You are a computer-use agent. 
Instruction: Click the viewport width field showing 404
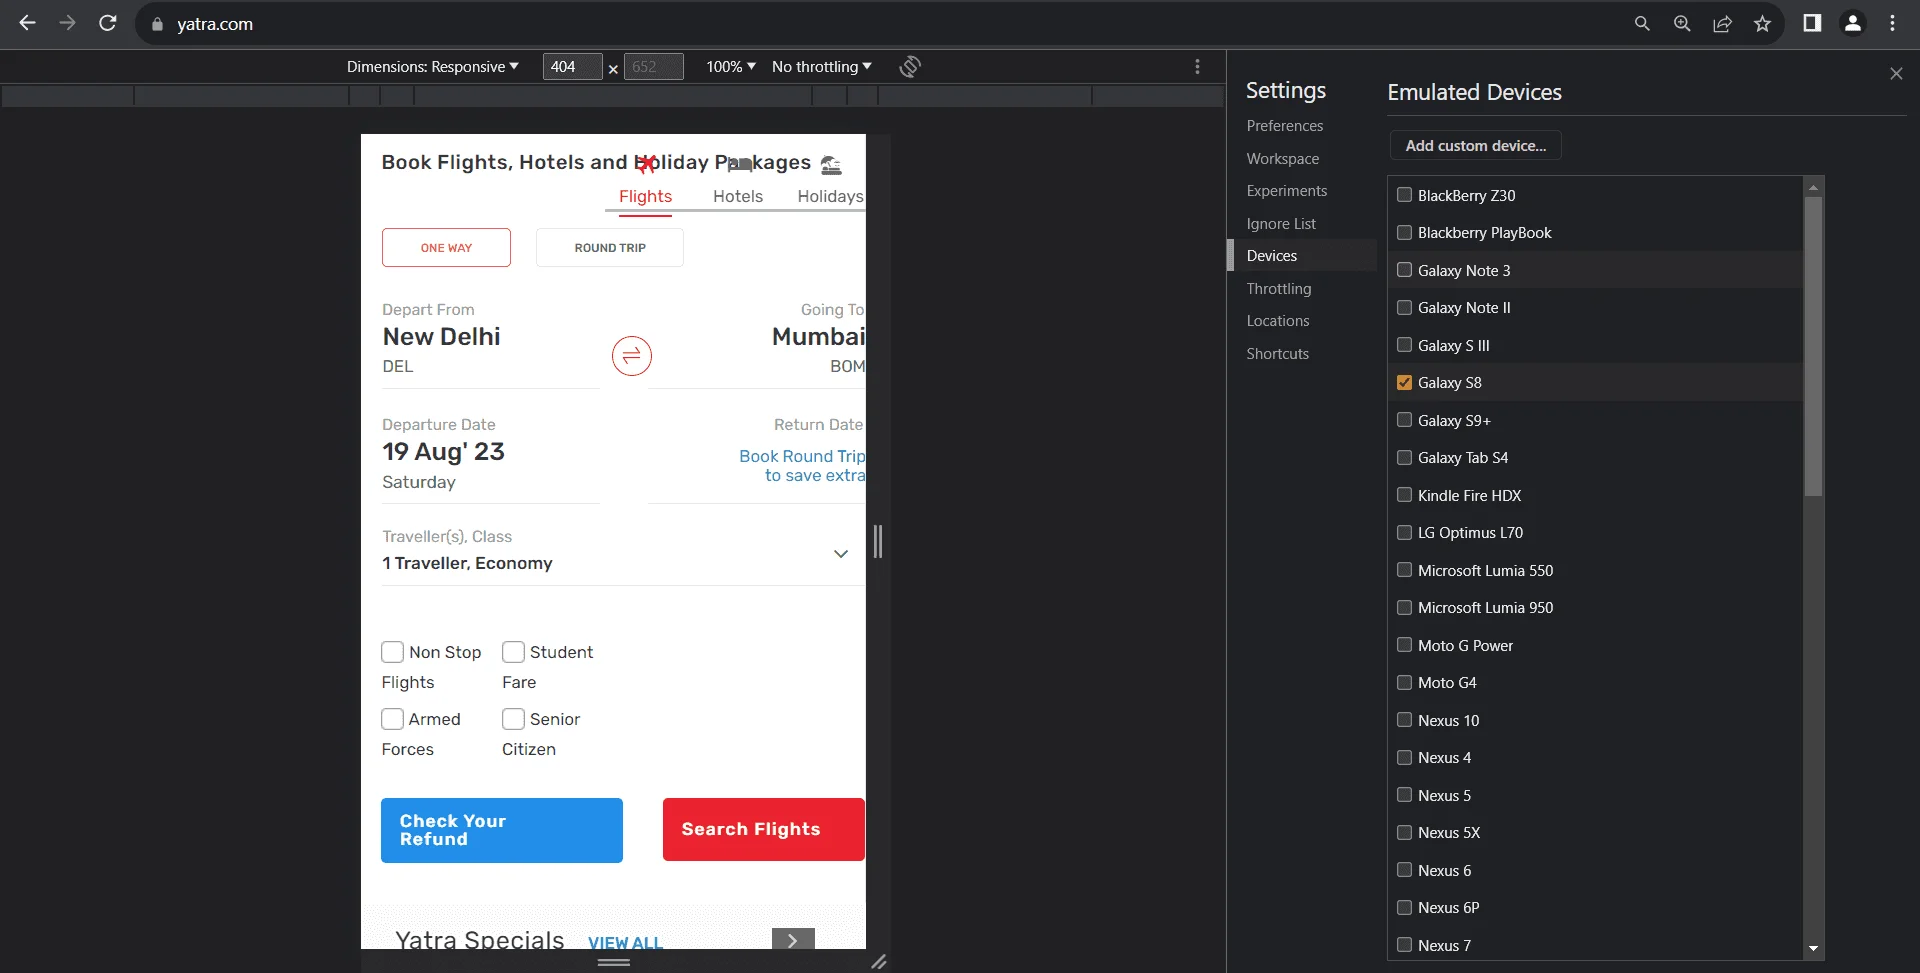coord(572,67)
